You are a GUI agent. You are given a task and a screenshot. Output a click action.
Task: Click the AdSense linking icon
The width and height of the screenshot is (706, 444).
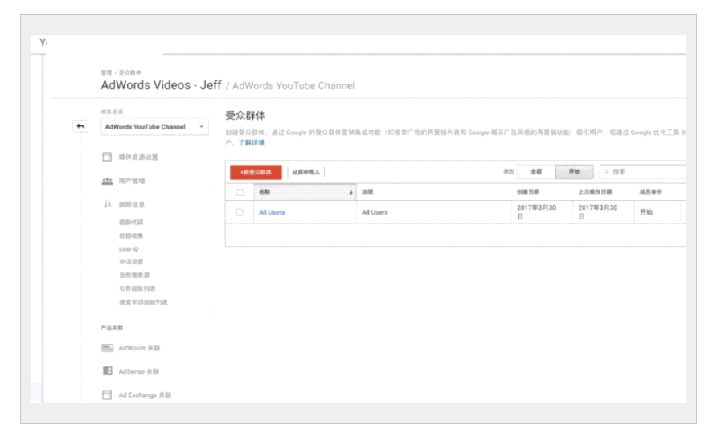108,371
